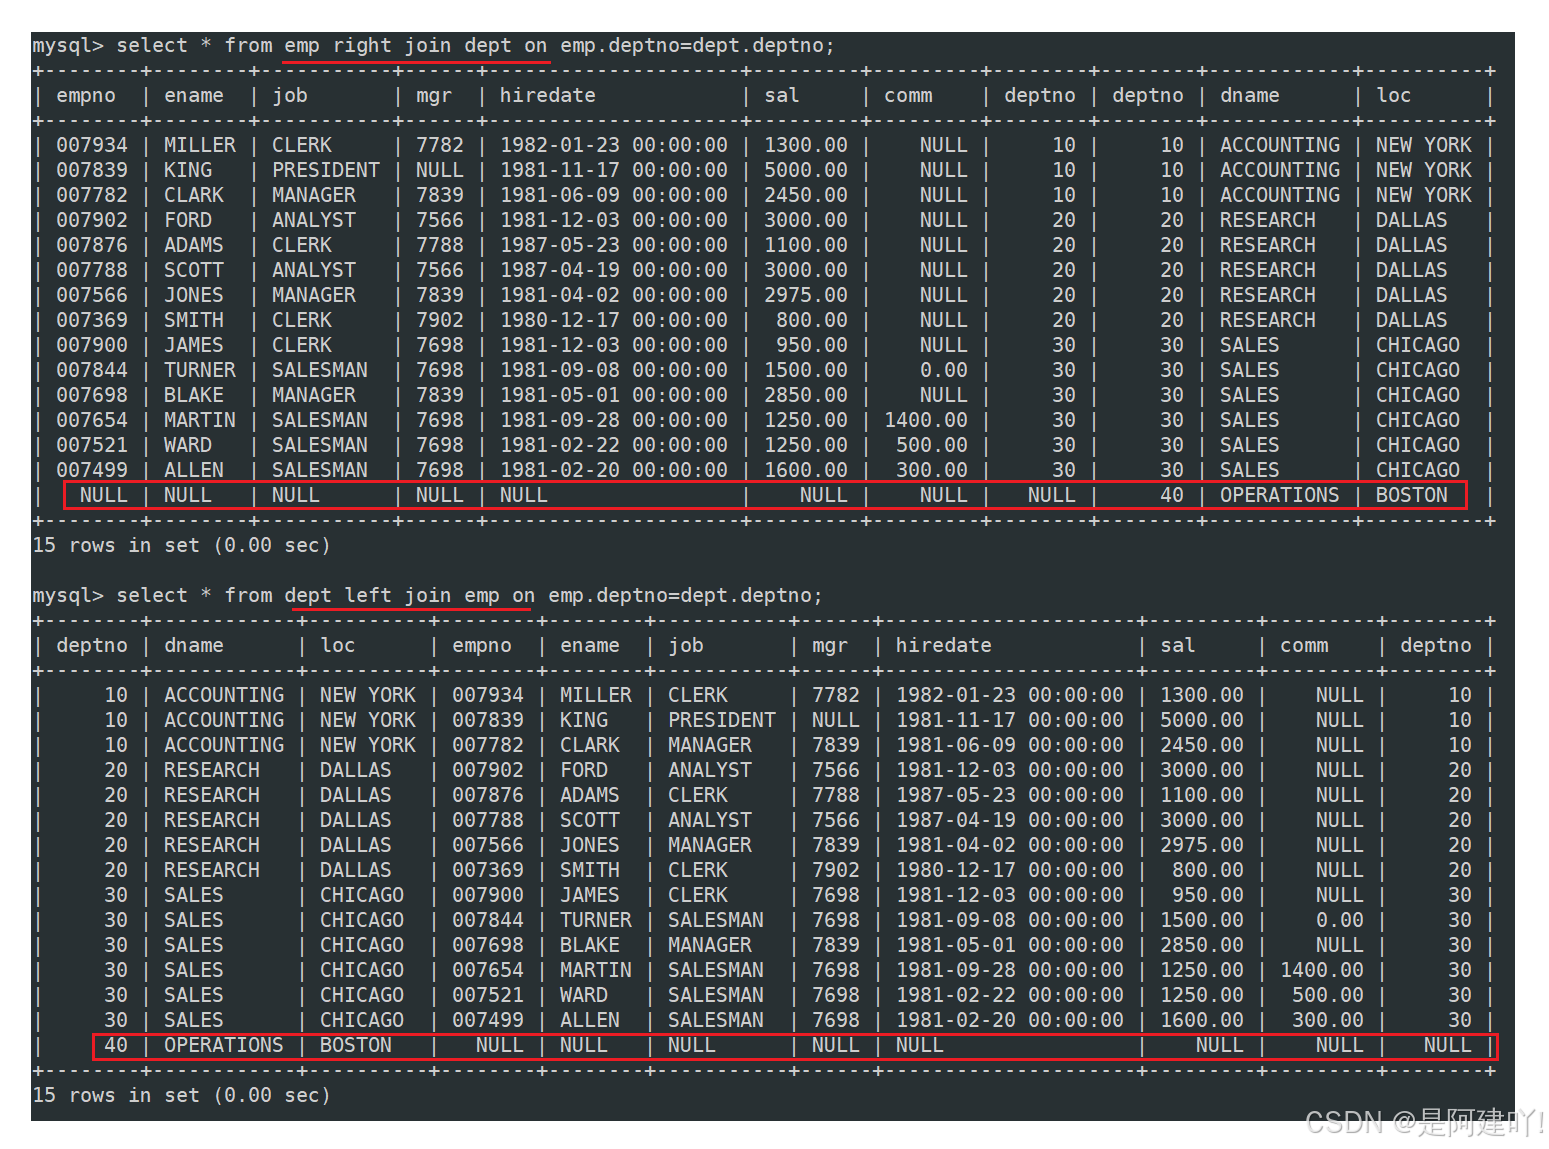Click 2975.00 salary in right join result
The width and height of the screenshot is (1549, 1149).
point(806,296)
